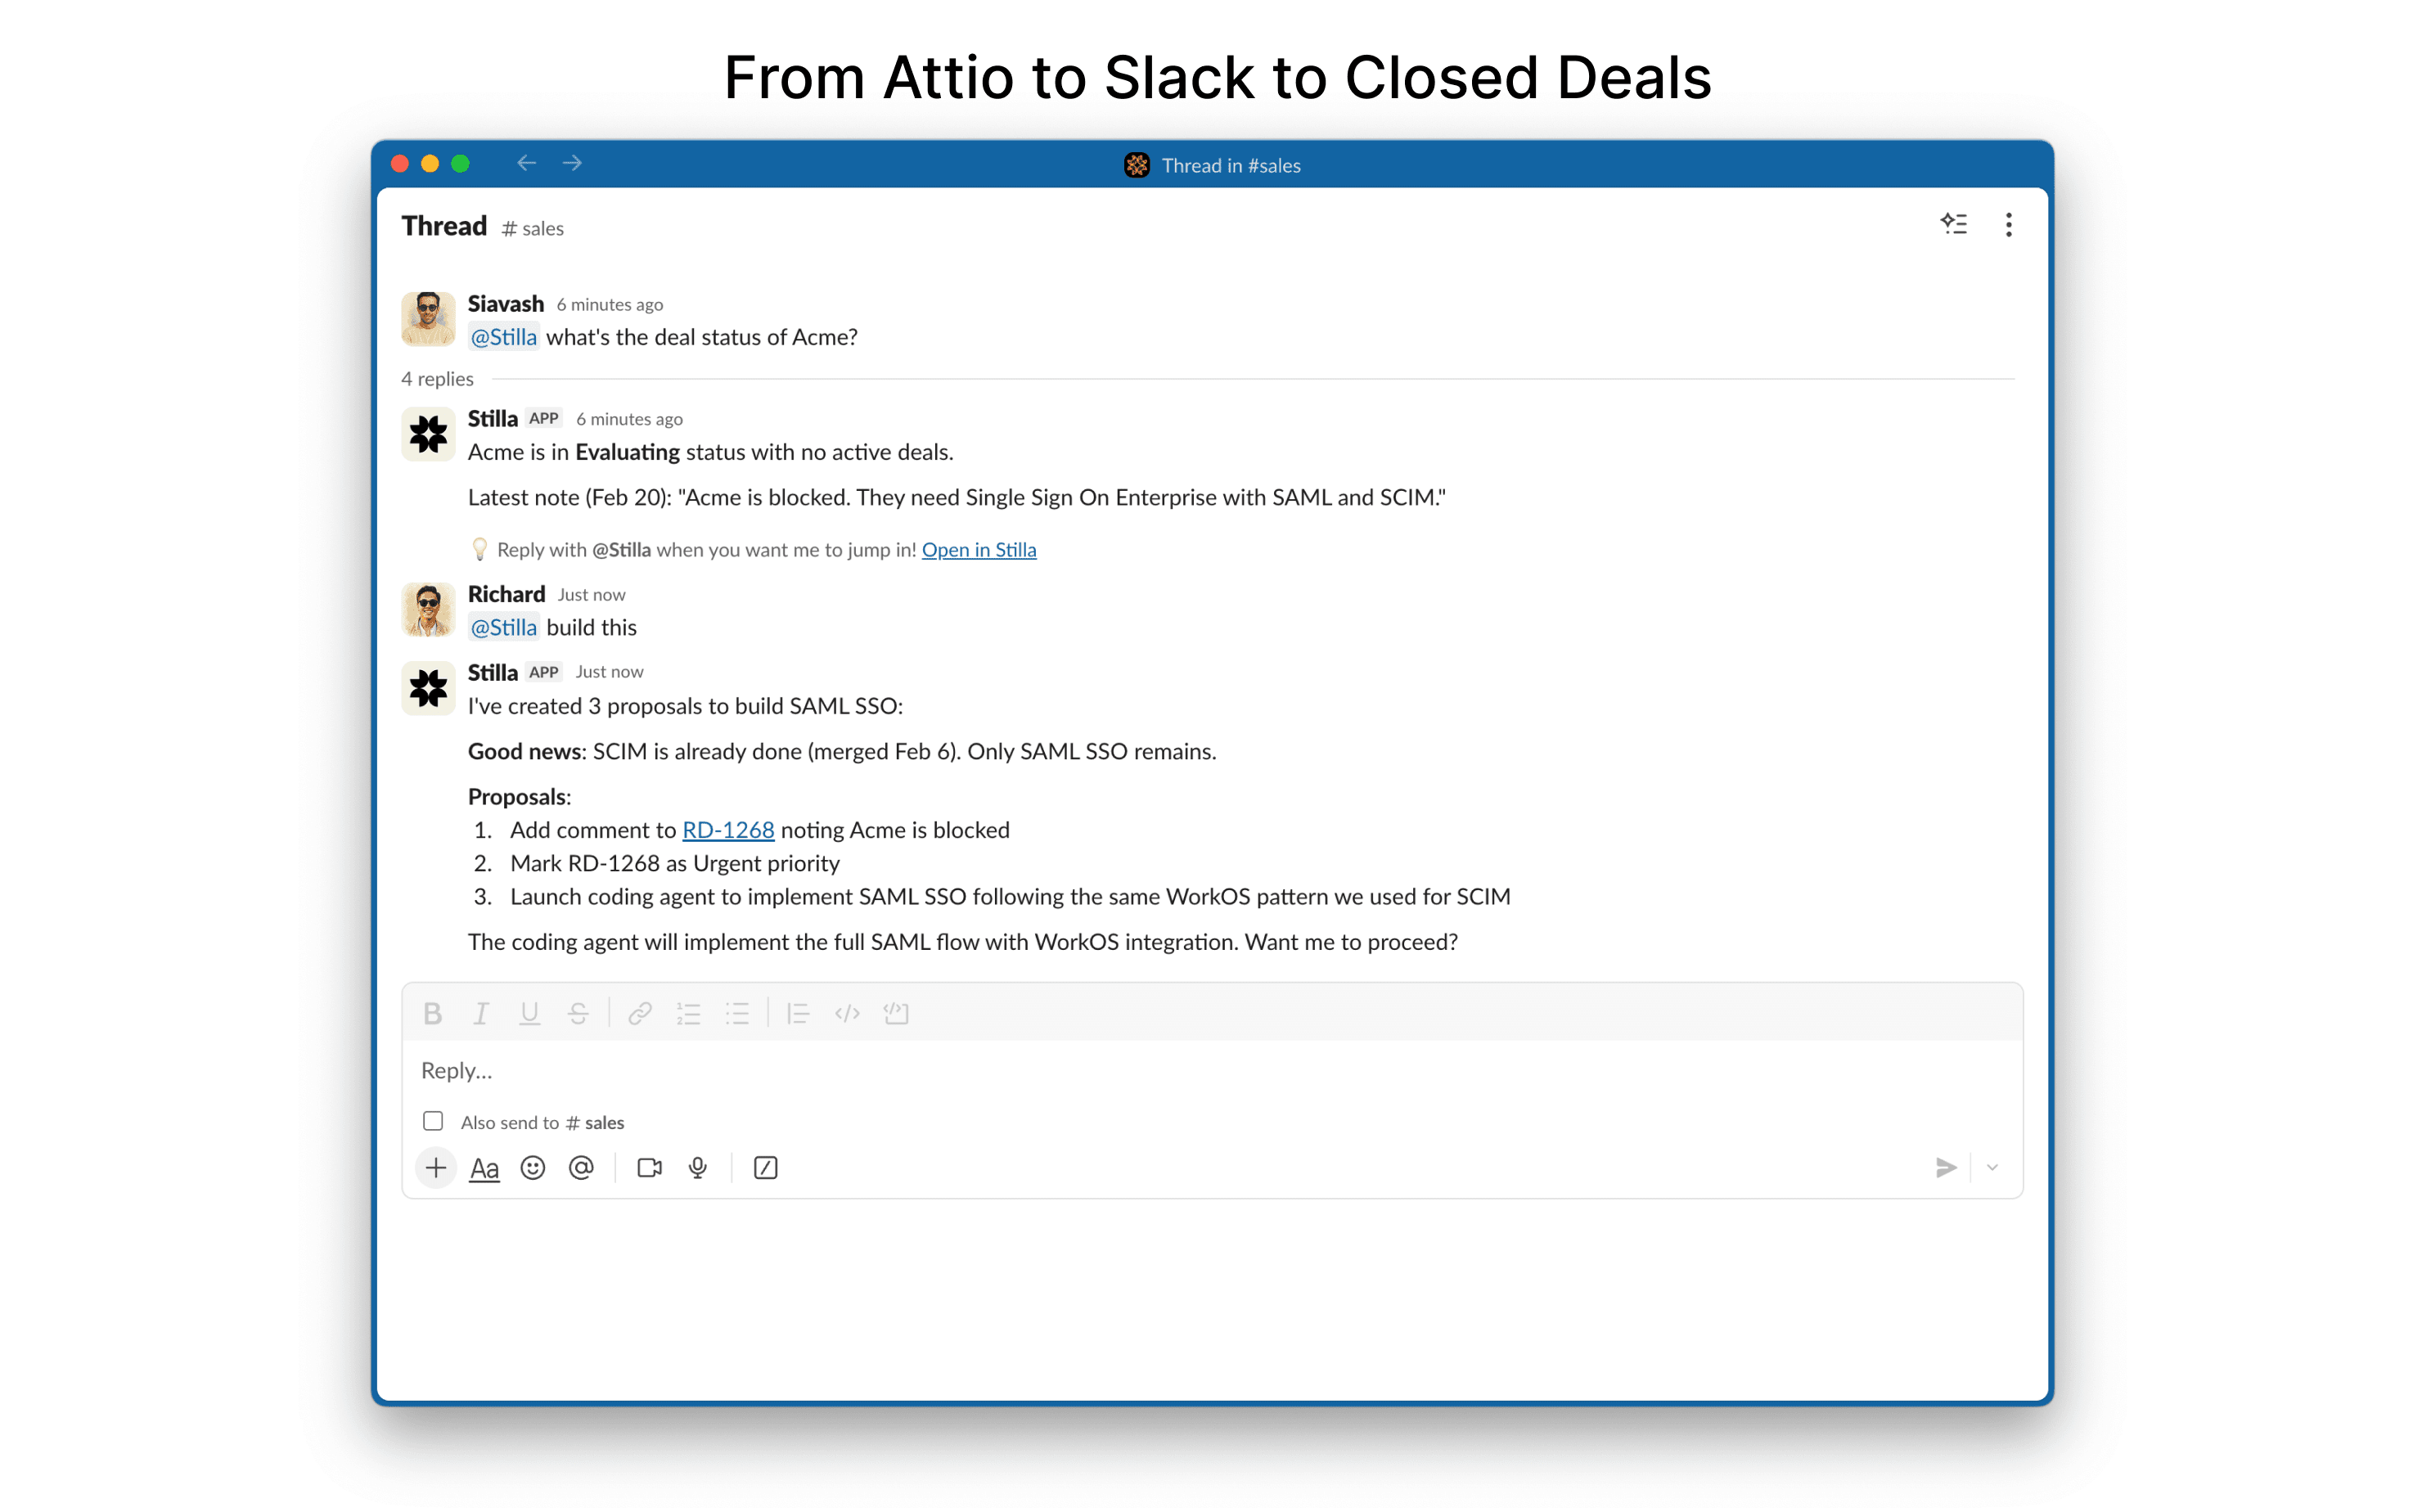
Task: Expand send options dropdown arrow
Action: pos(1992,1167)
